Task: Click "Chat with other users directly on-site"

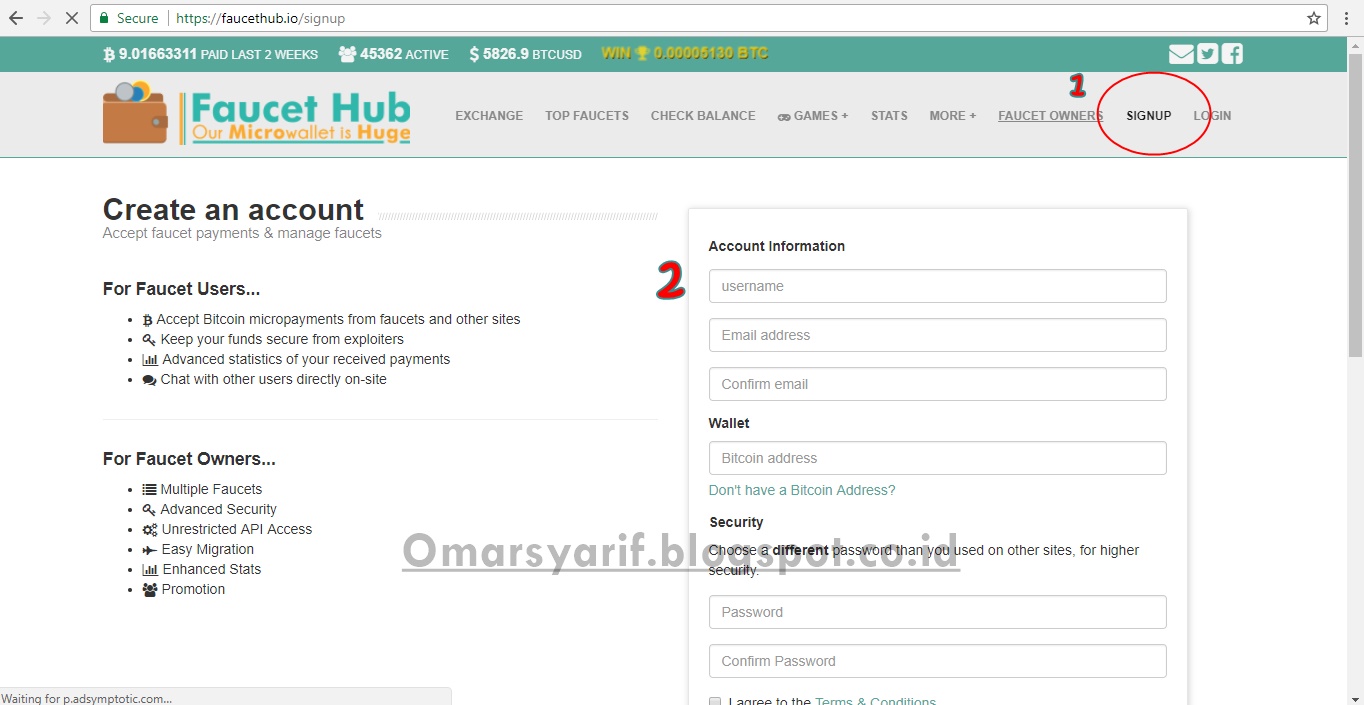Action: [273, 379]
